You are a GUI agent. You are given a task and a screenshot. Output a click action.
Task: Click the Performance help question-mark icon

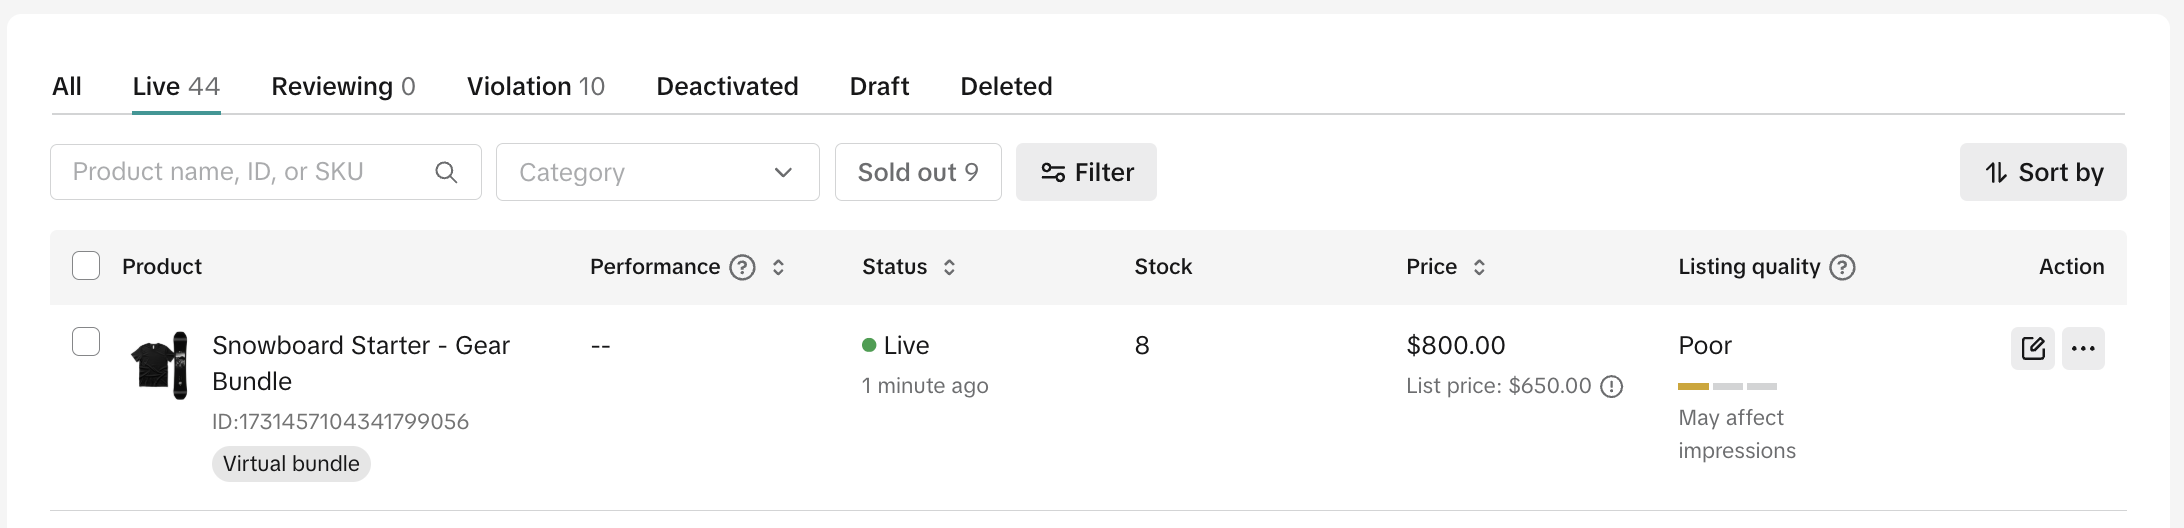click(x=742, y=267)
